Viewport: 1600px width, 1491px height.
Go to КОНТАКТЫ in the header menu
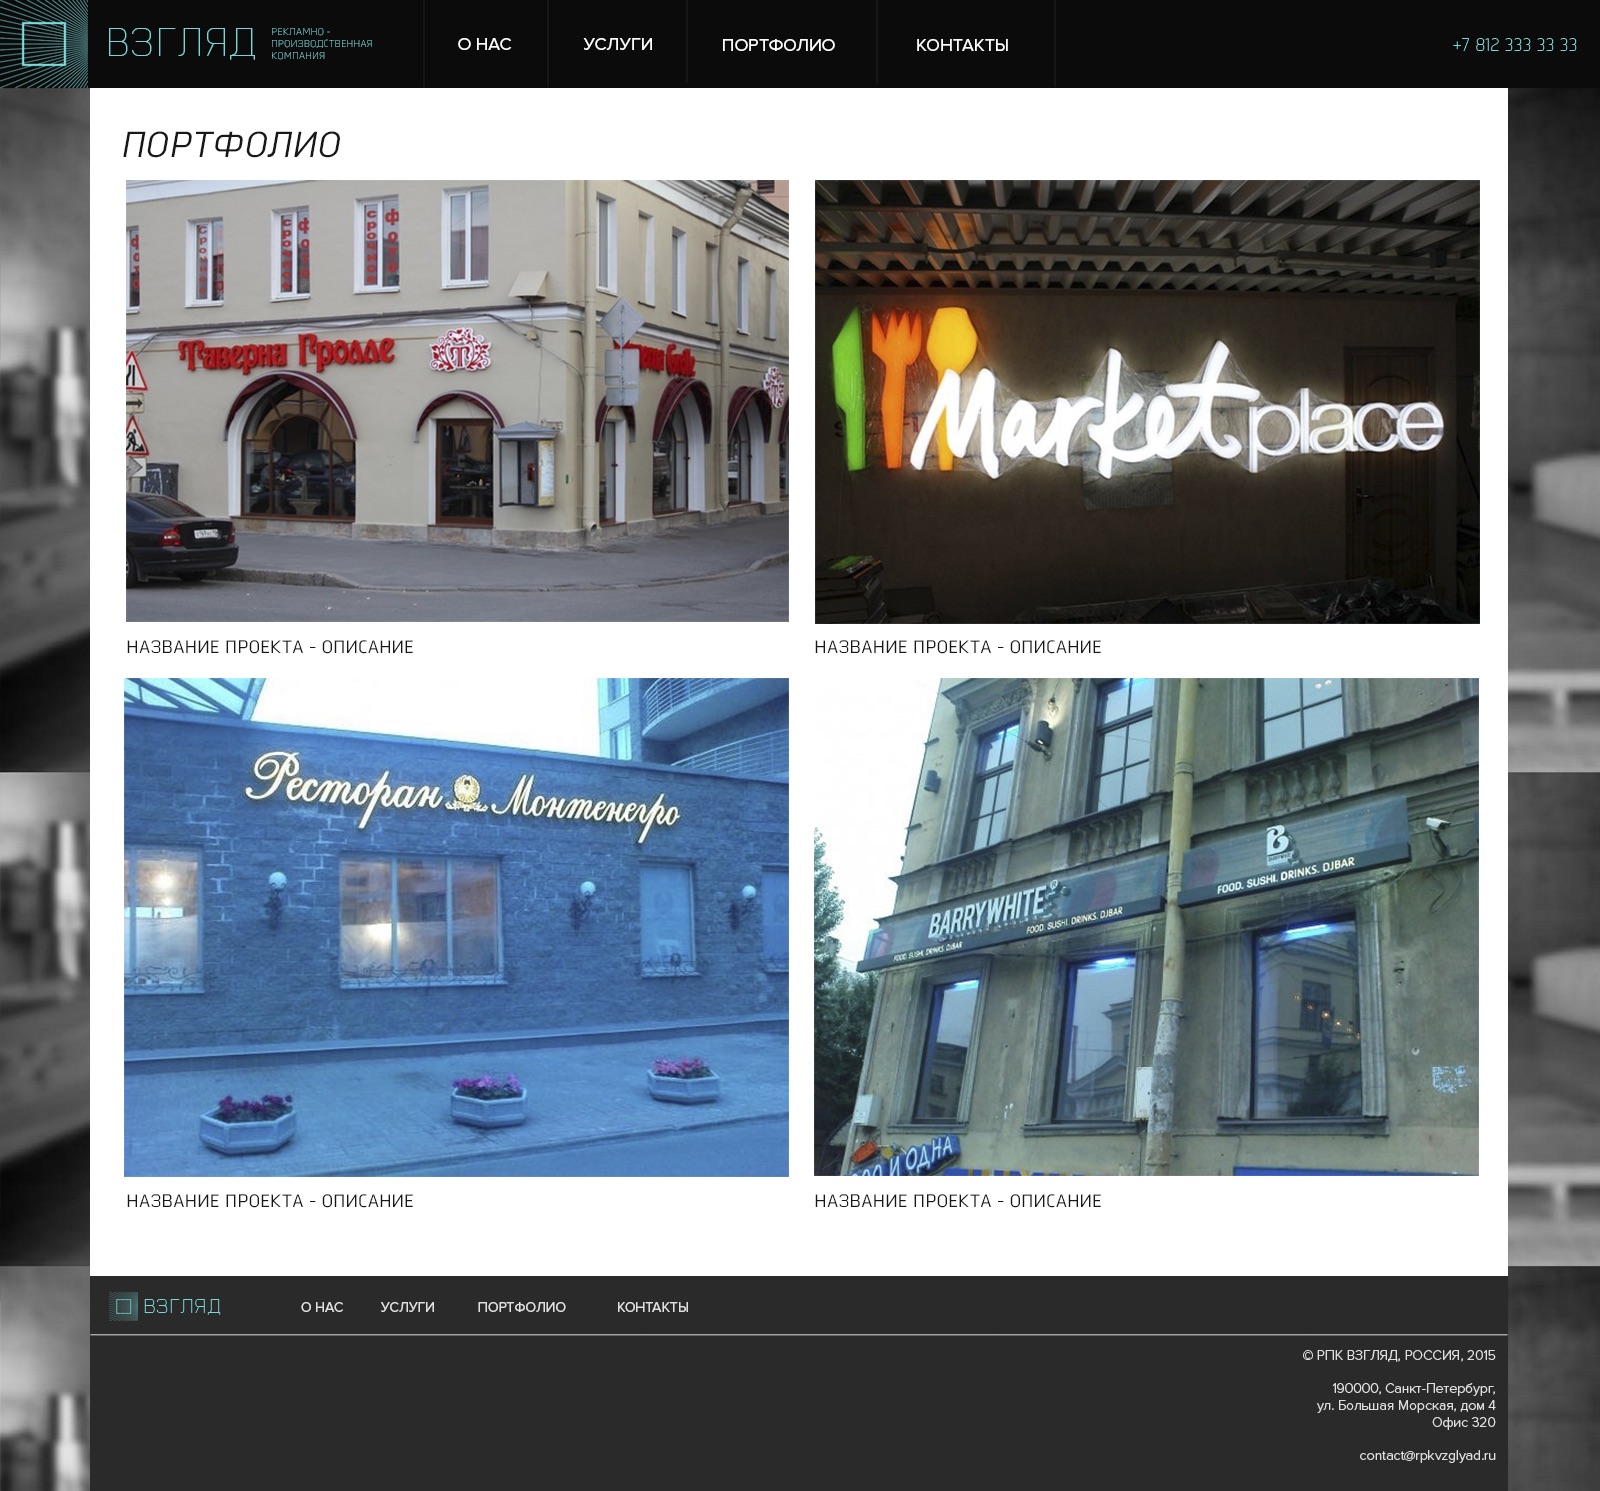click(962, 45)
